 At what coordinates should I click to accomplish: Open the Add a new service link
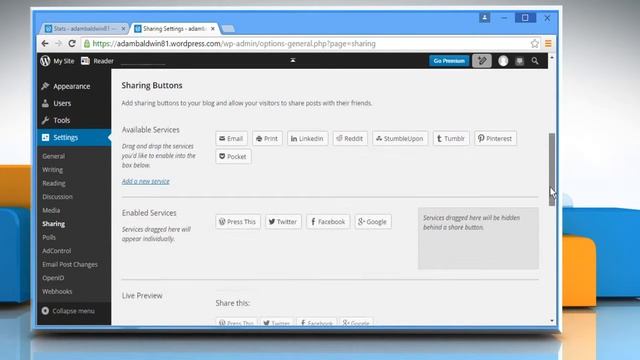point(146,181)
